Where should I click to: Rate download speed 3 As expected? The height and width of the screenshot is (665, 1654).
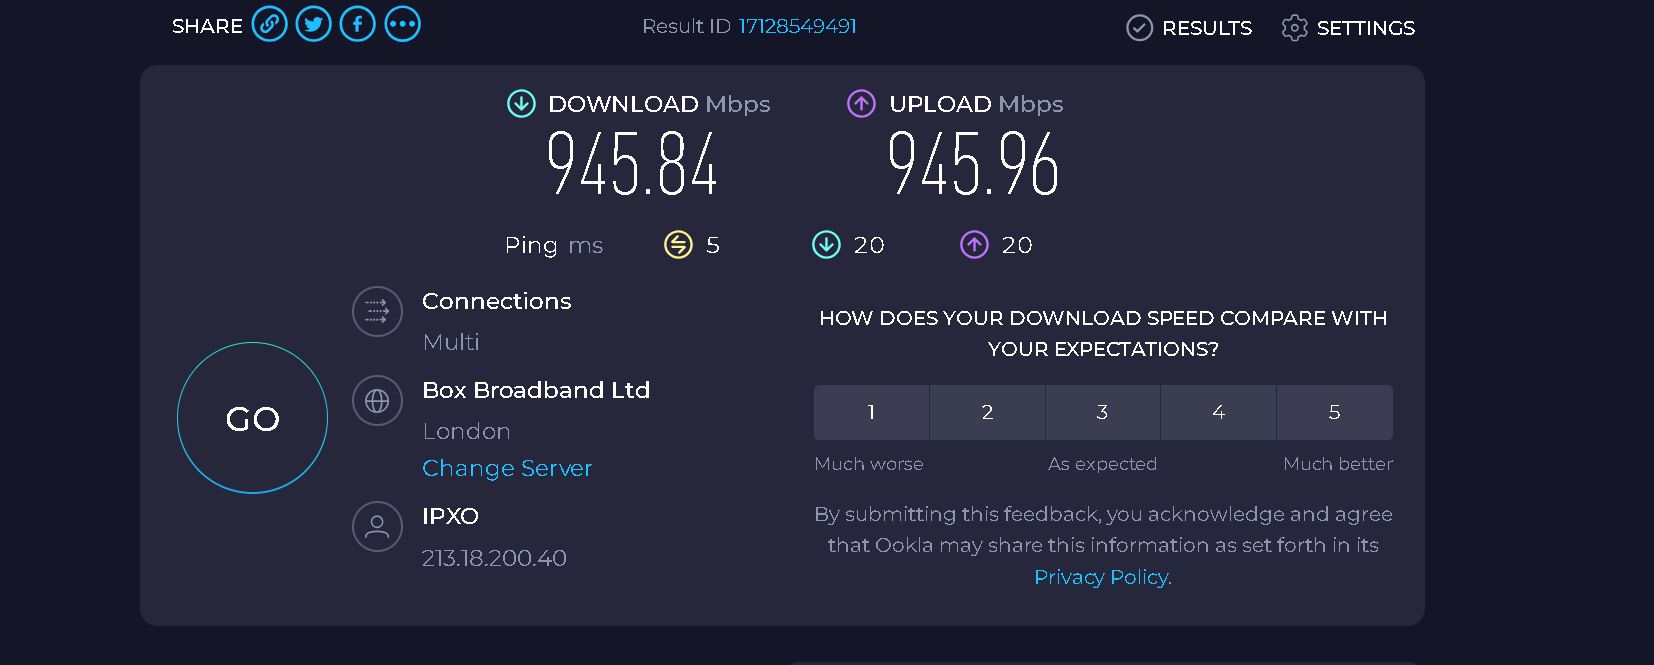click(x=1102, y=412)
